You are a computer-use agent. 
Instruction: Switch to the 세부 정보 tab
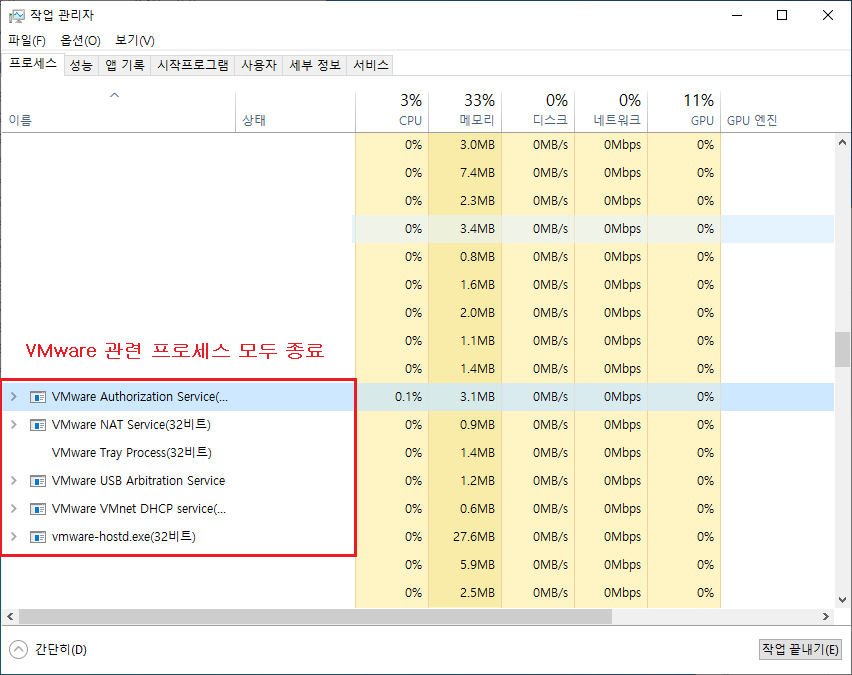315,65
